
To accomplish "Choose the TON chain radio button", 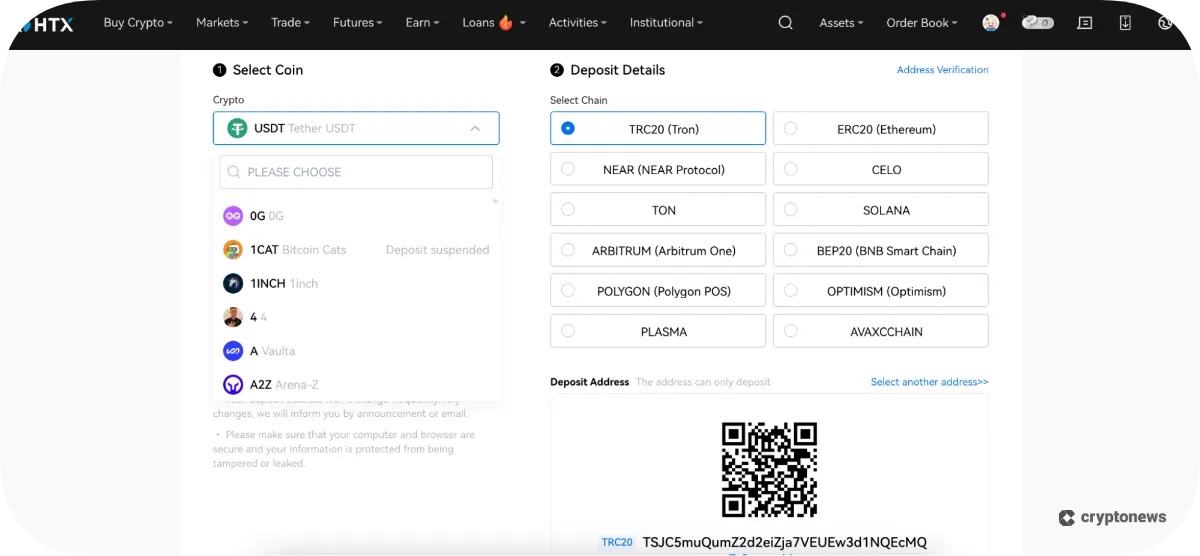I will pyautogui.click(x=568, y=210).
